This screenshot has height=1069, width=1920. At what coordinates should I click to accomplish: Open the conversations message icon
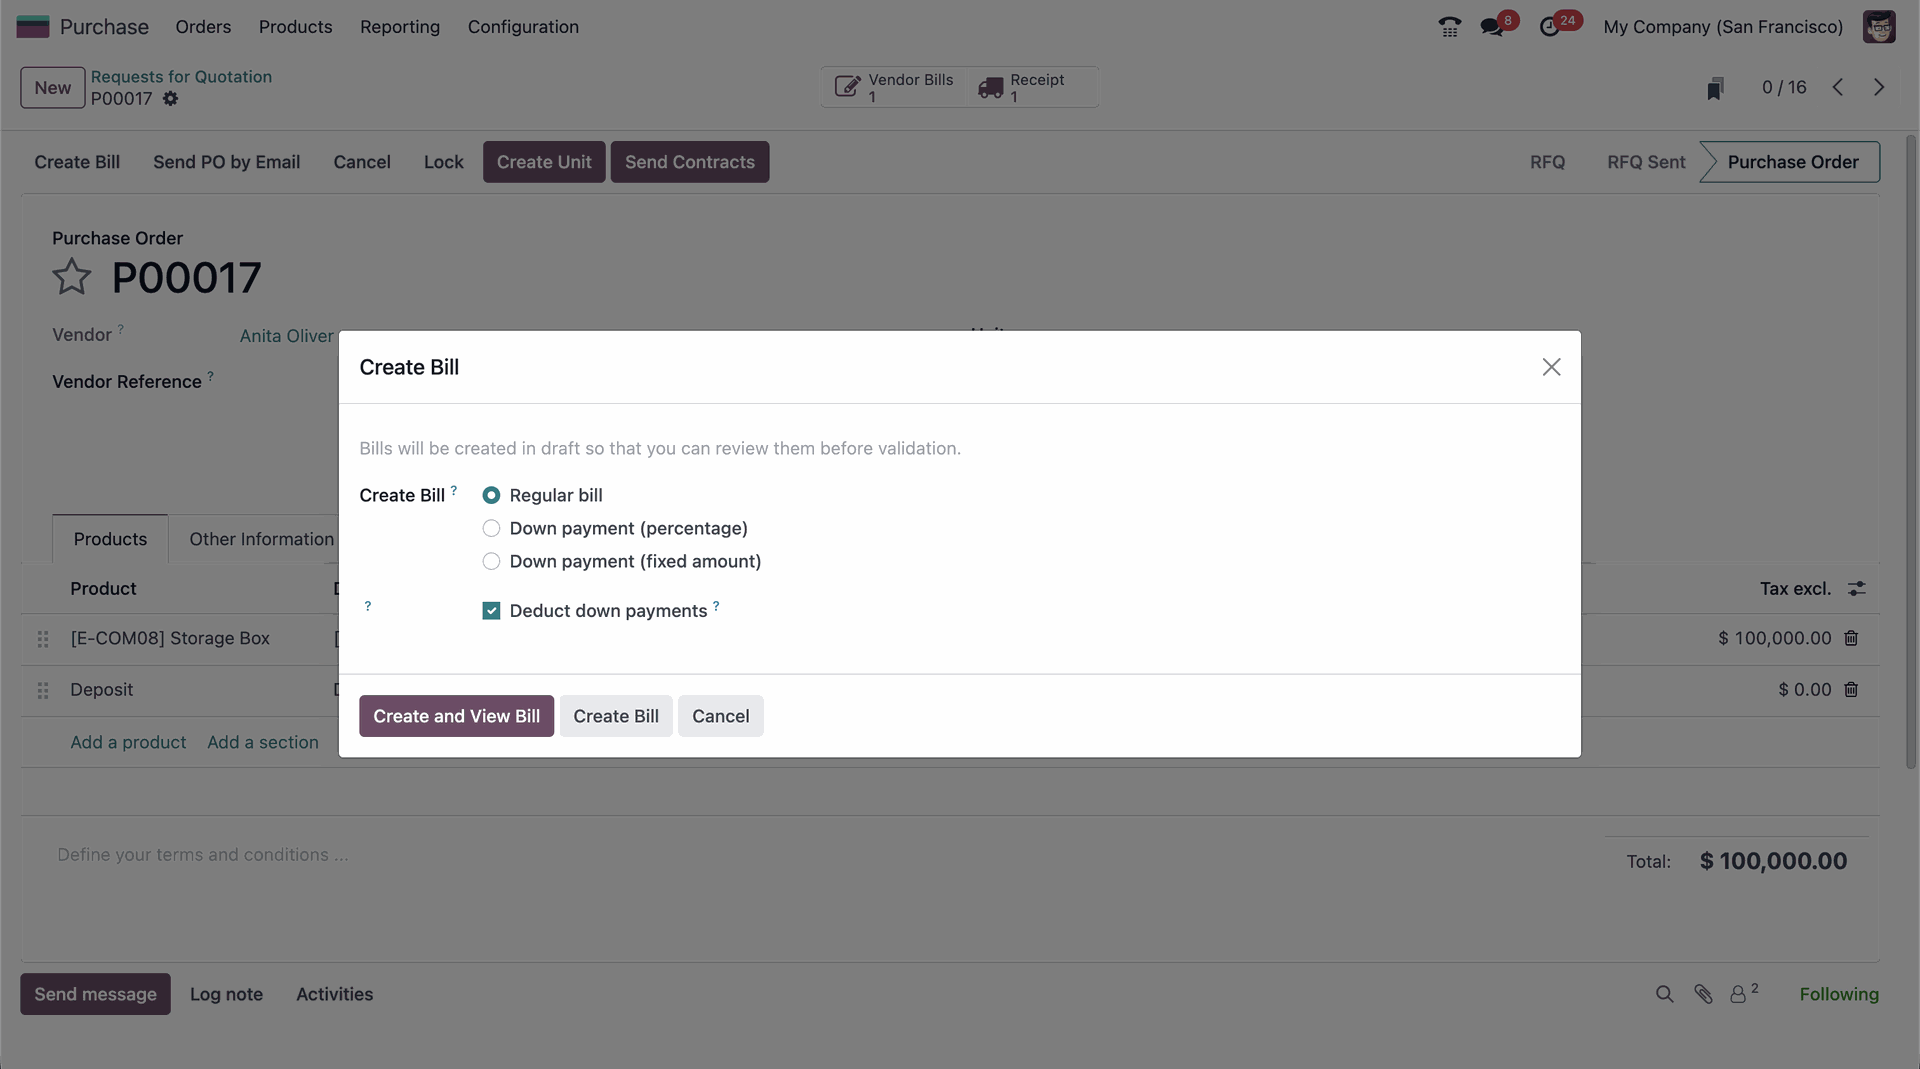(x=1492, y=27)
